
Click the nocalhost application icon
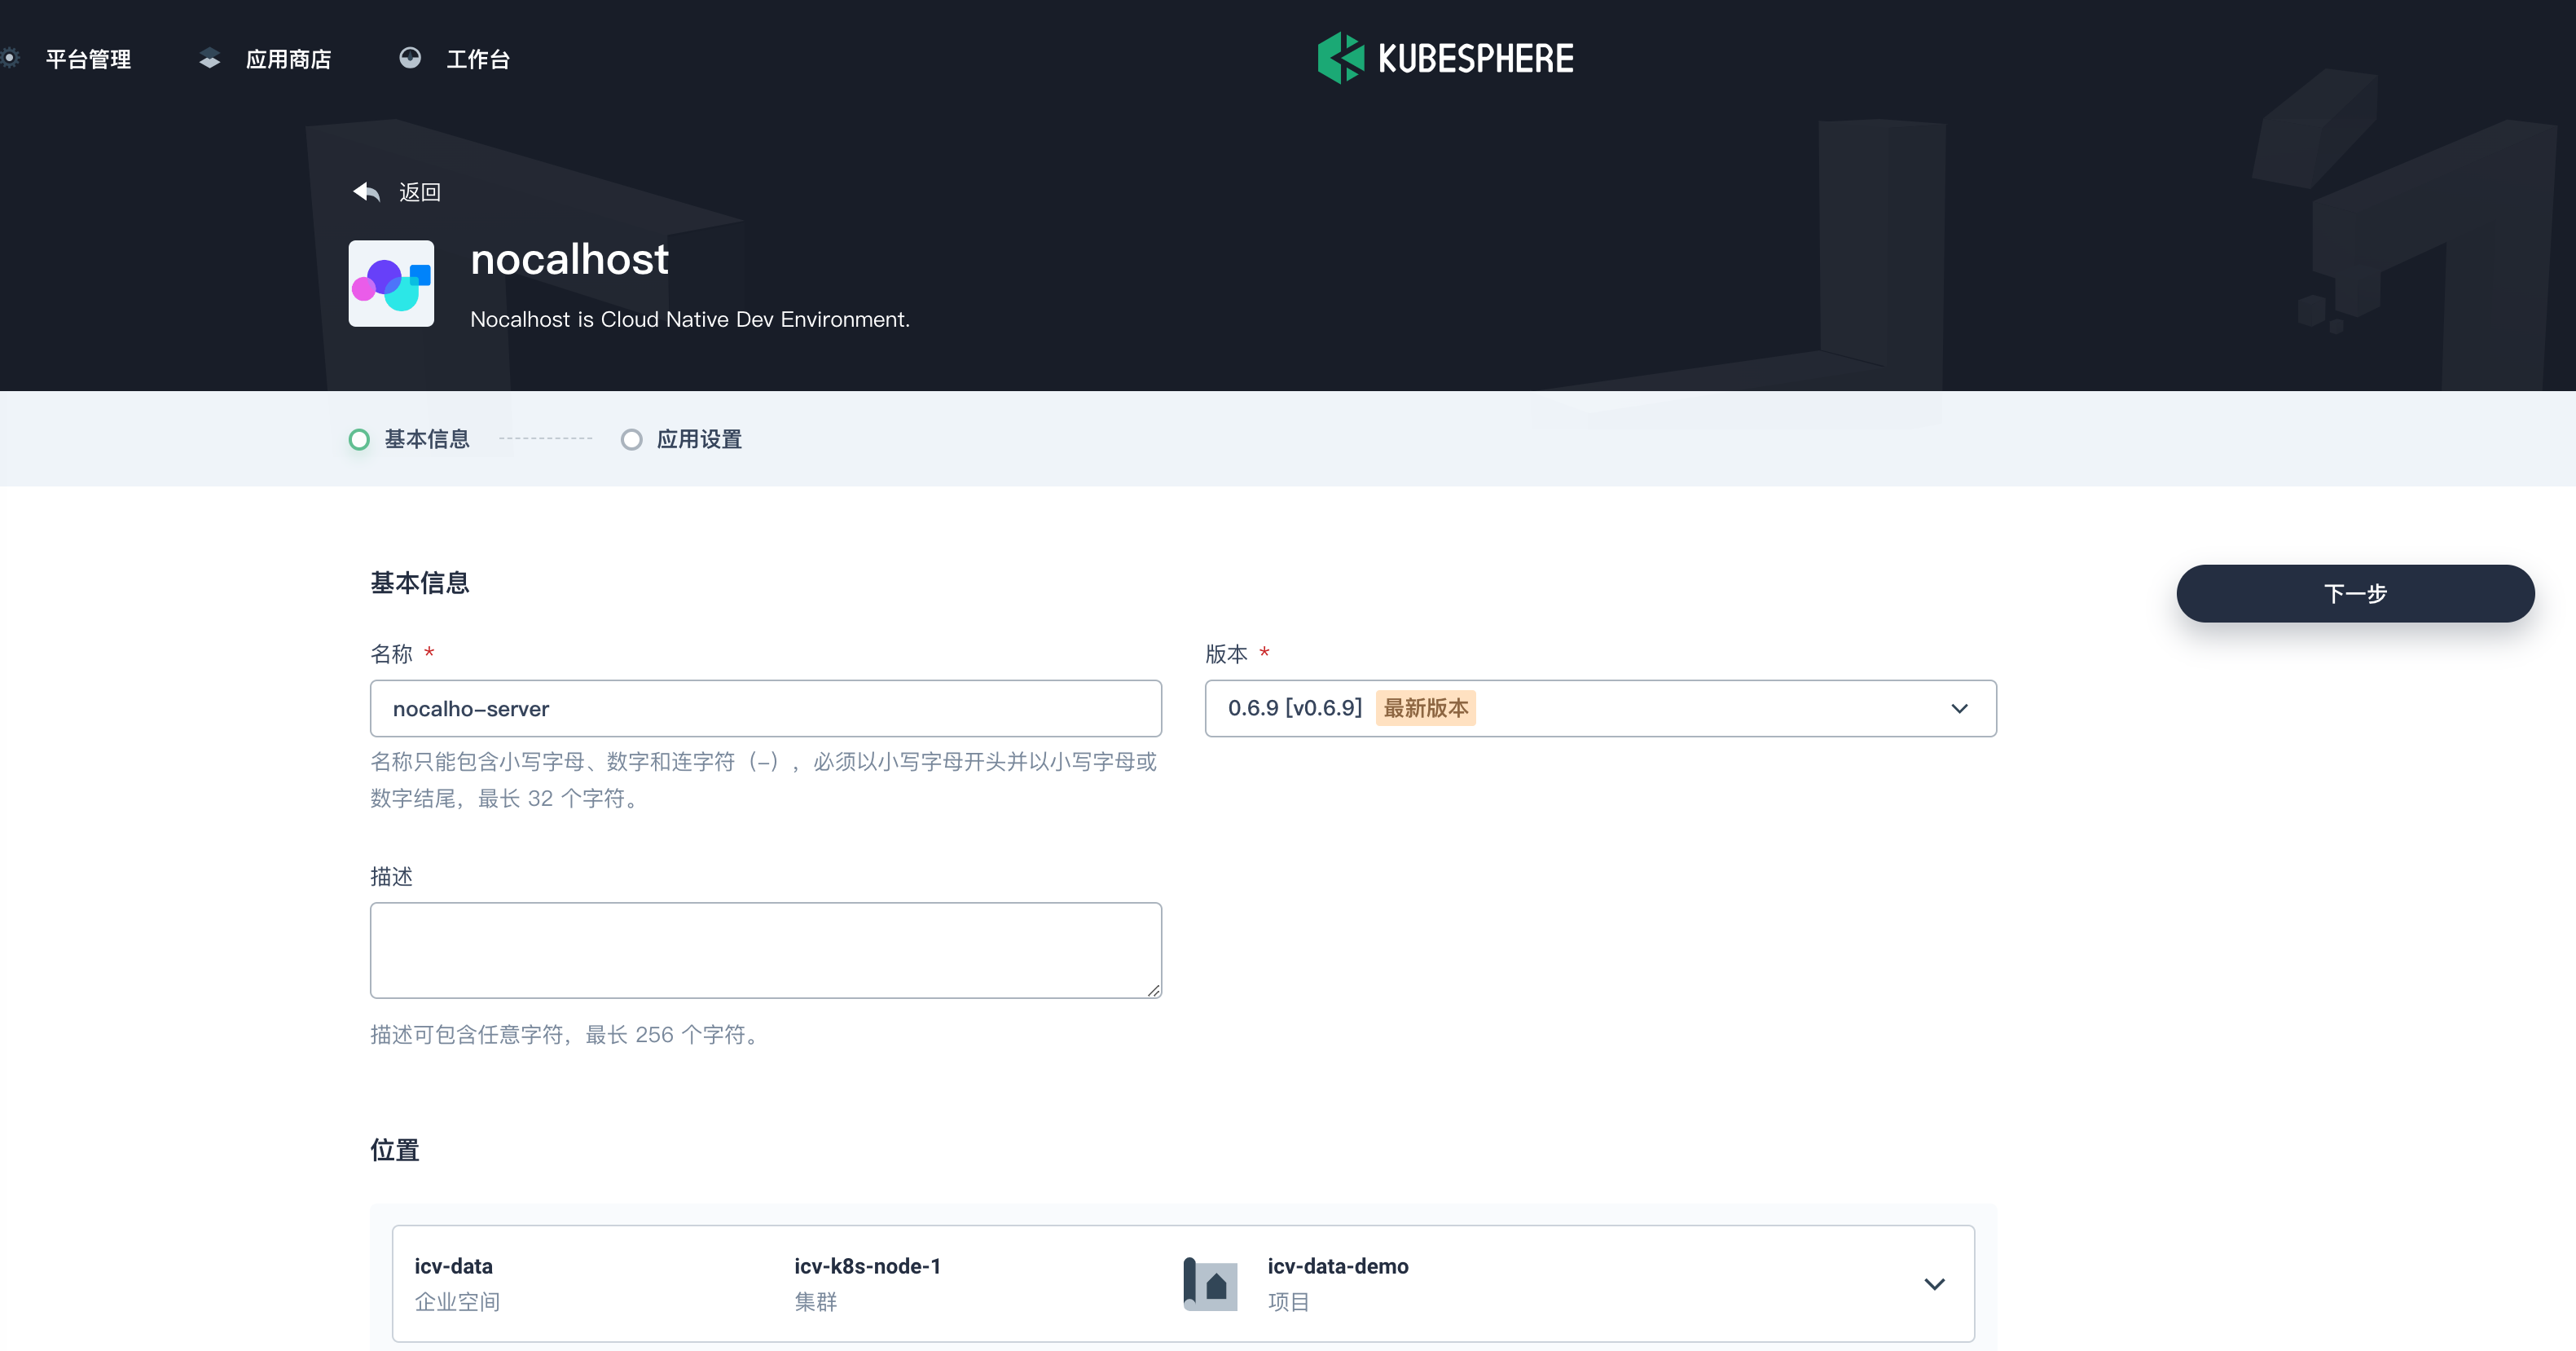(x=391, y=284)
